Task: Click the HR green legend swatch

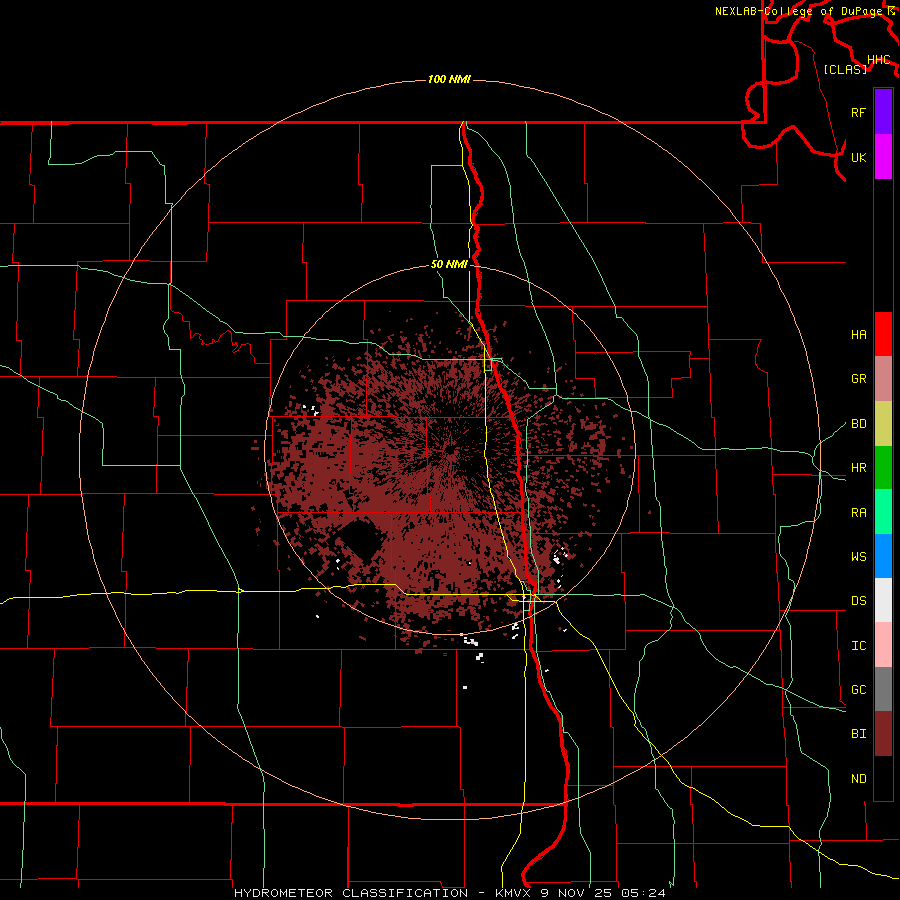Action: click(883, 468)
